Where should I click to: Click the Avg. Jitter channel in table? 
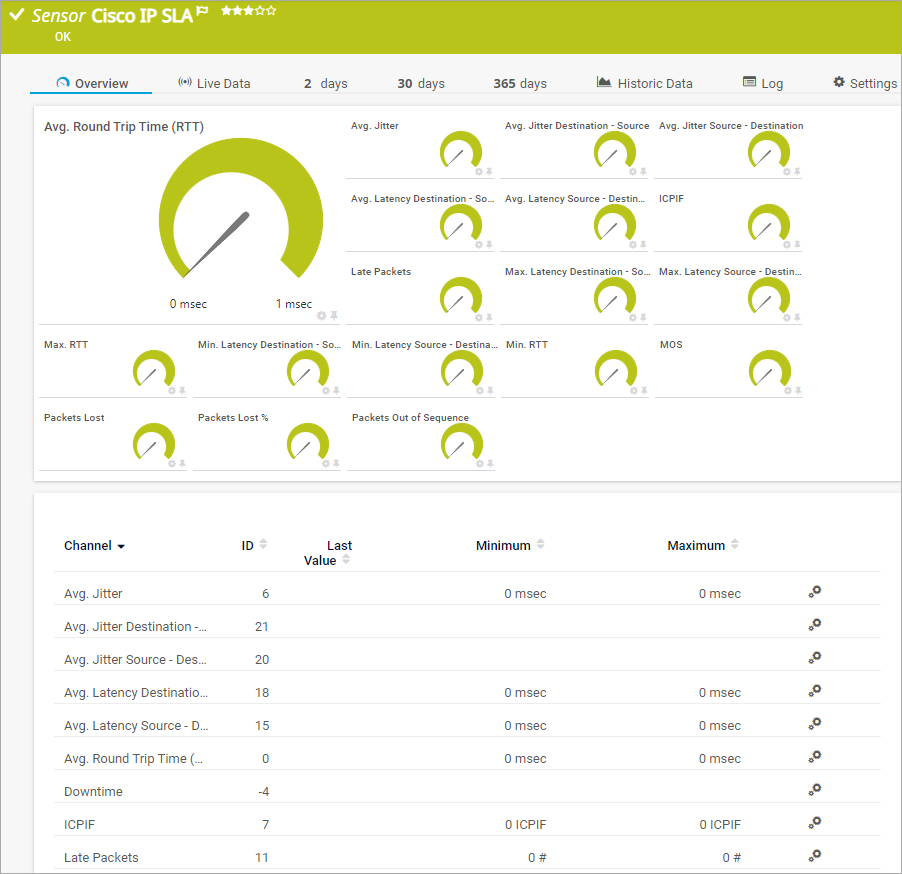pyautogui.click(x=93, y=593)
